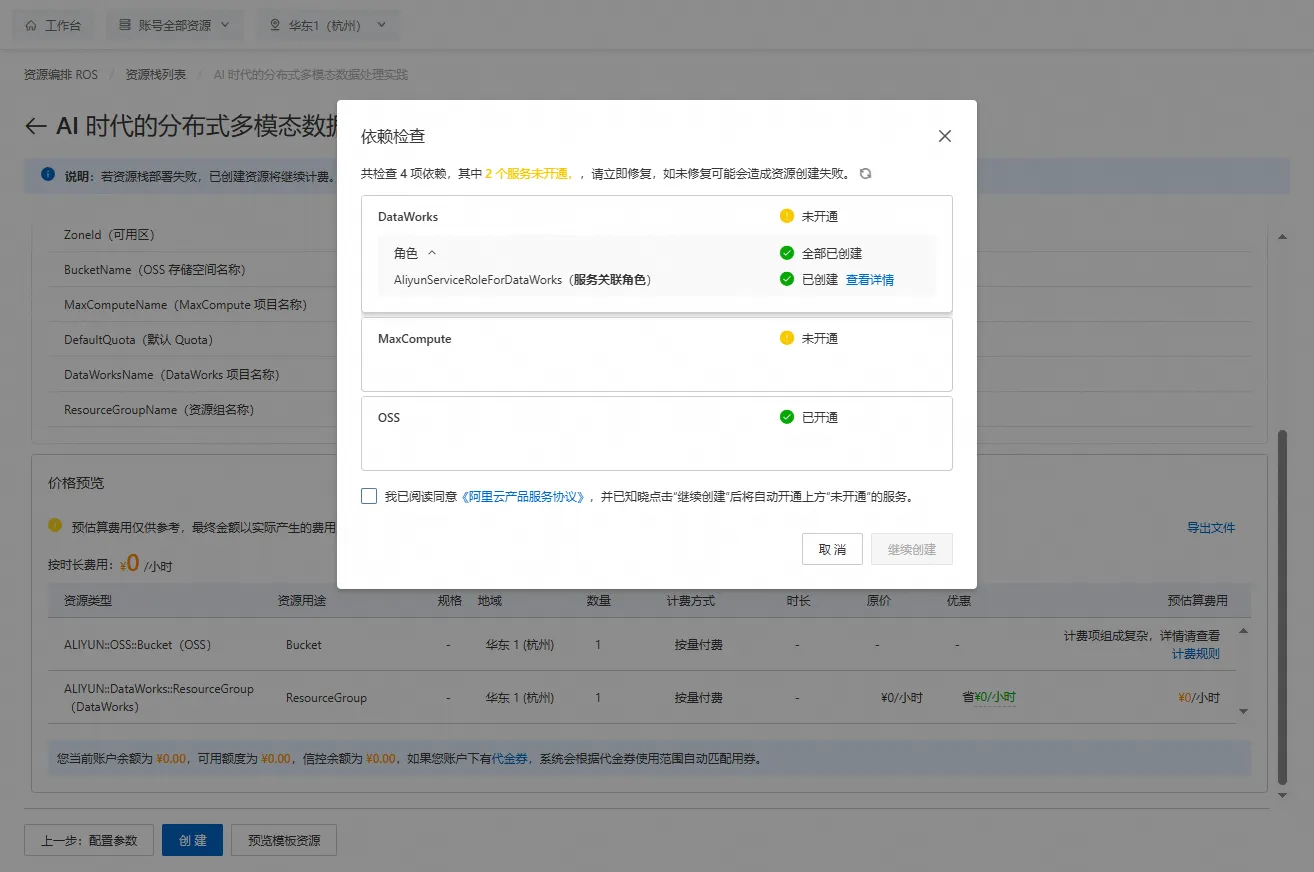
Task: Click the back arrow beside page title
Action: pos(35,126)
